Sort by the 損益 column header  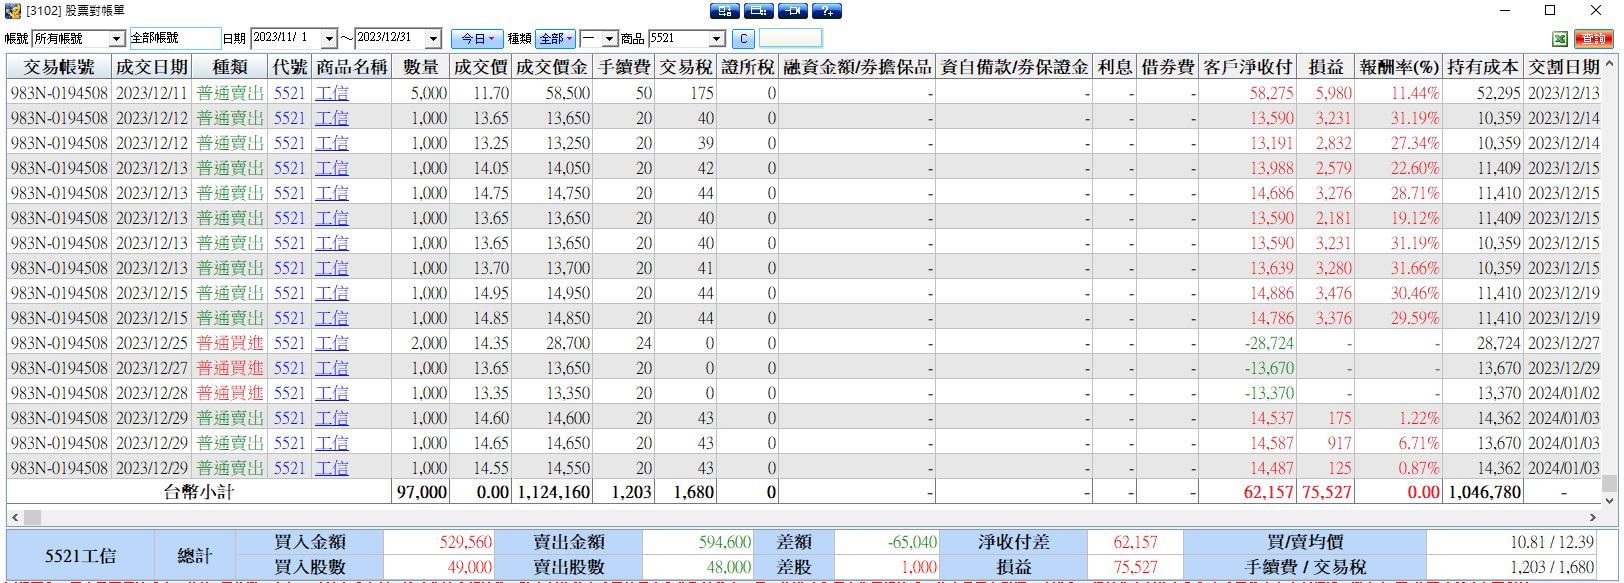[x=1326, y=67]
